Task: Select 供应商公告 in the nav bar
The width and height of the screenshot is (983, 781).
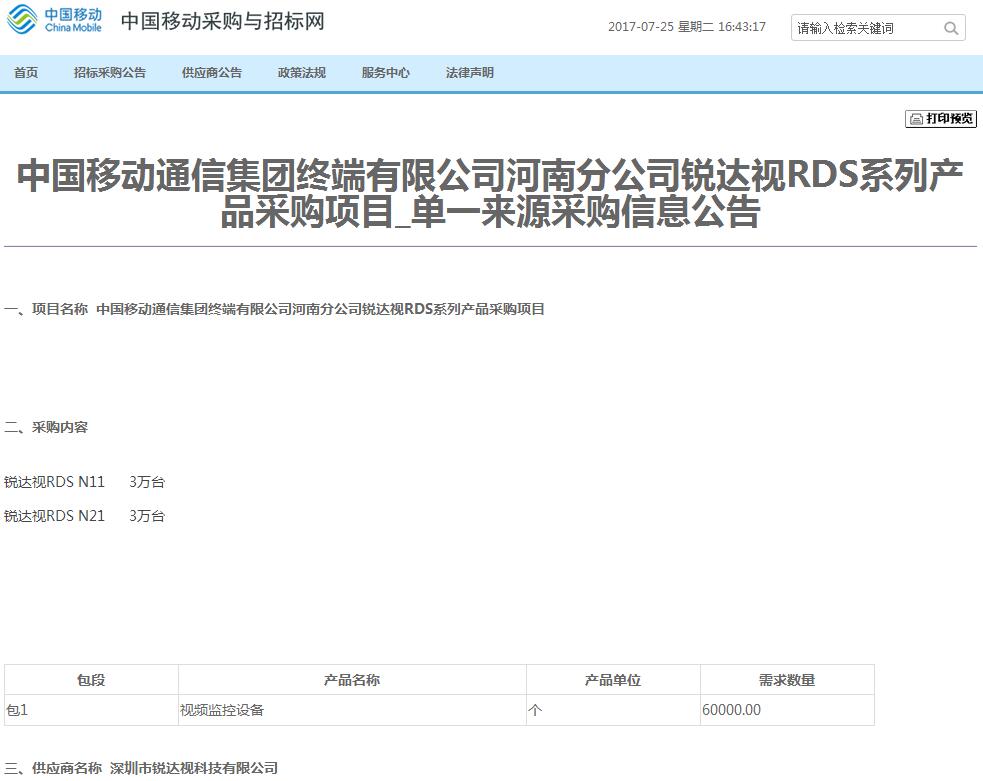Action: point(212,73)
